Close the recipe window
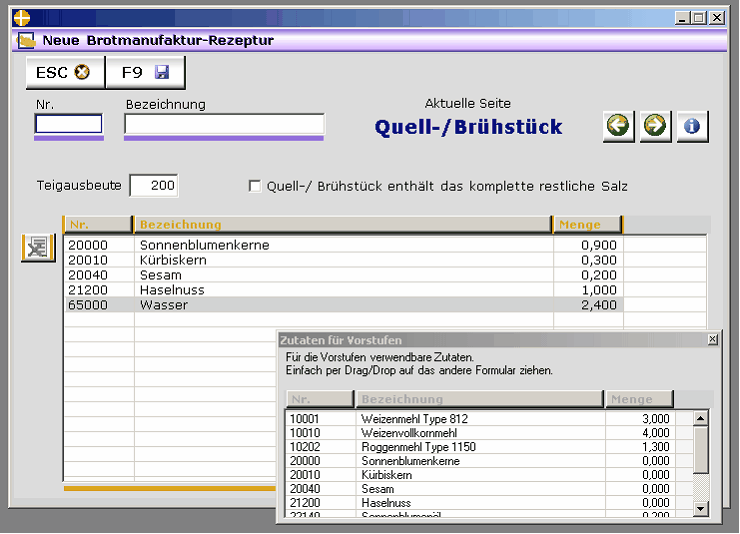This screenshot has height=534, width=740. pyautogui.click(x=717, y=18)
